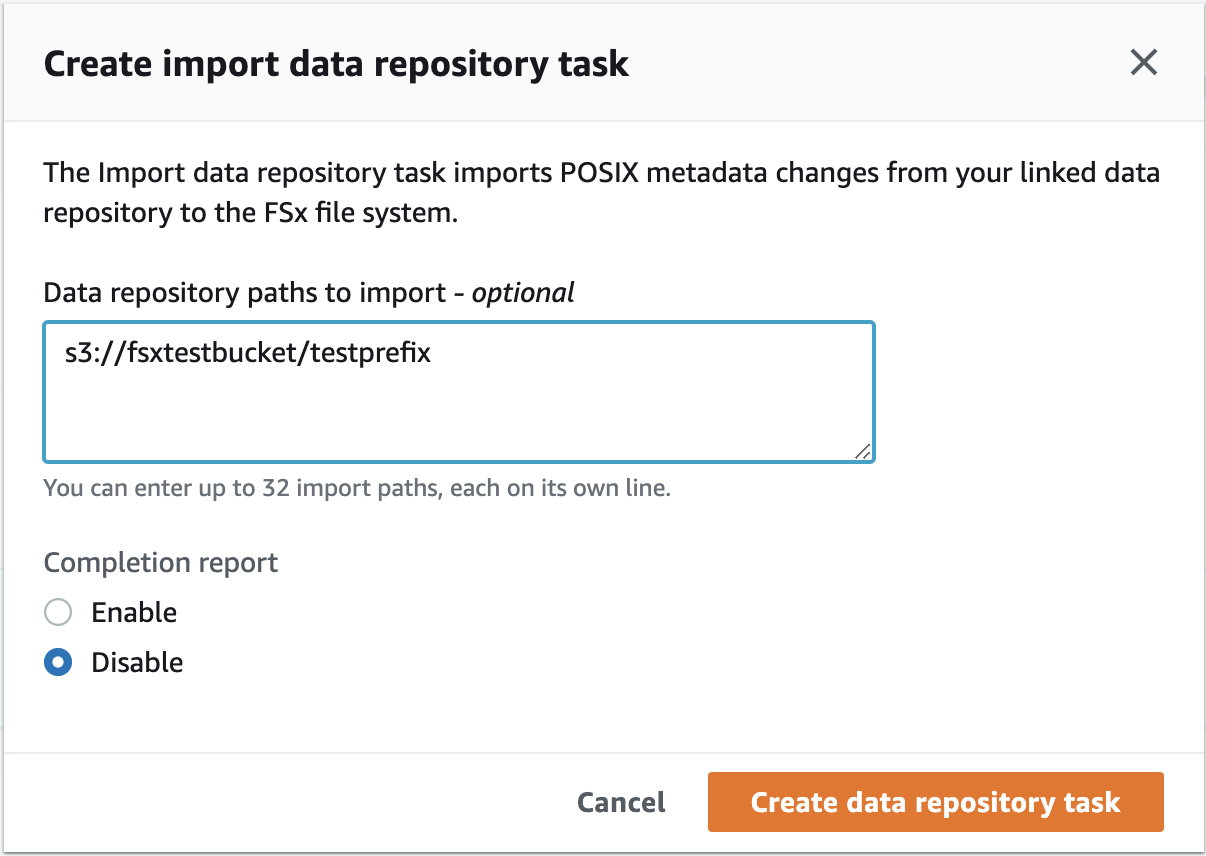Click the "Completion report" section label
The height and width of the screenshot is (856, 1206).
point(161,562)
